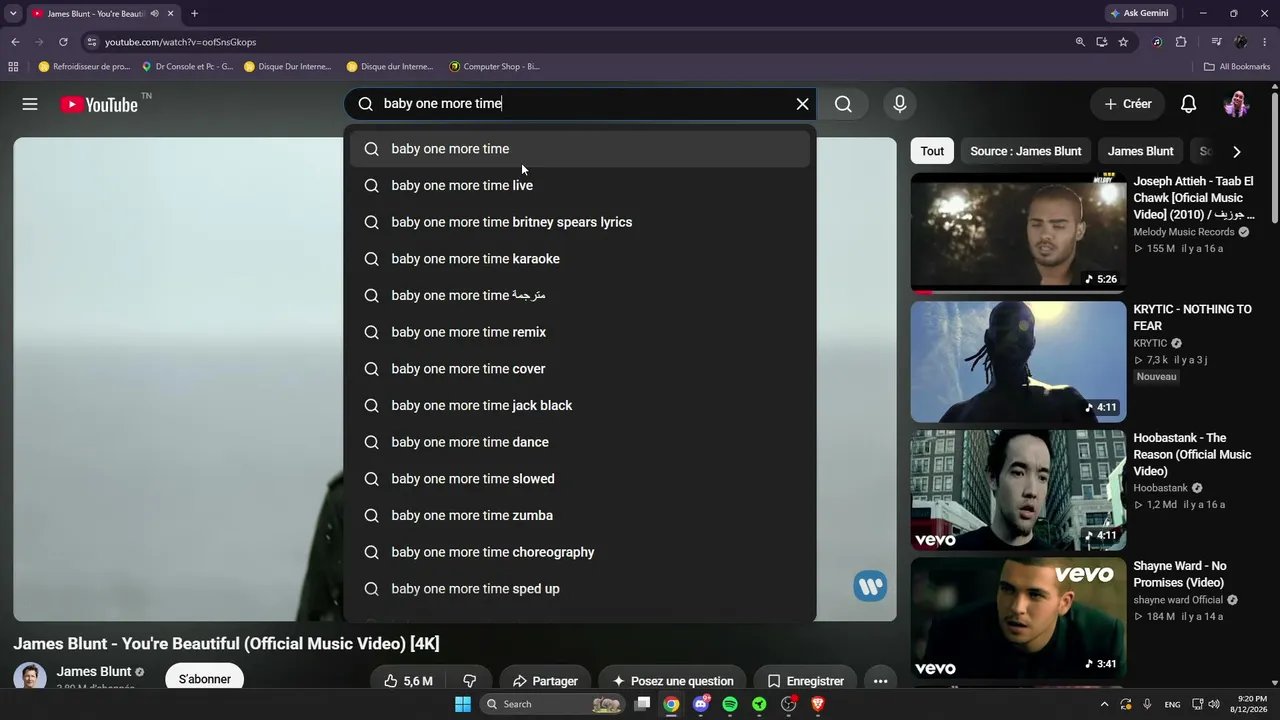This screenshot has width=1280, height=720.
Task: Open Windows Start menu
Action: (x=463, y=704)
